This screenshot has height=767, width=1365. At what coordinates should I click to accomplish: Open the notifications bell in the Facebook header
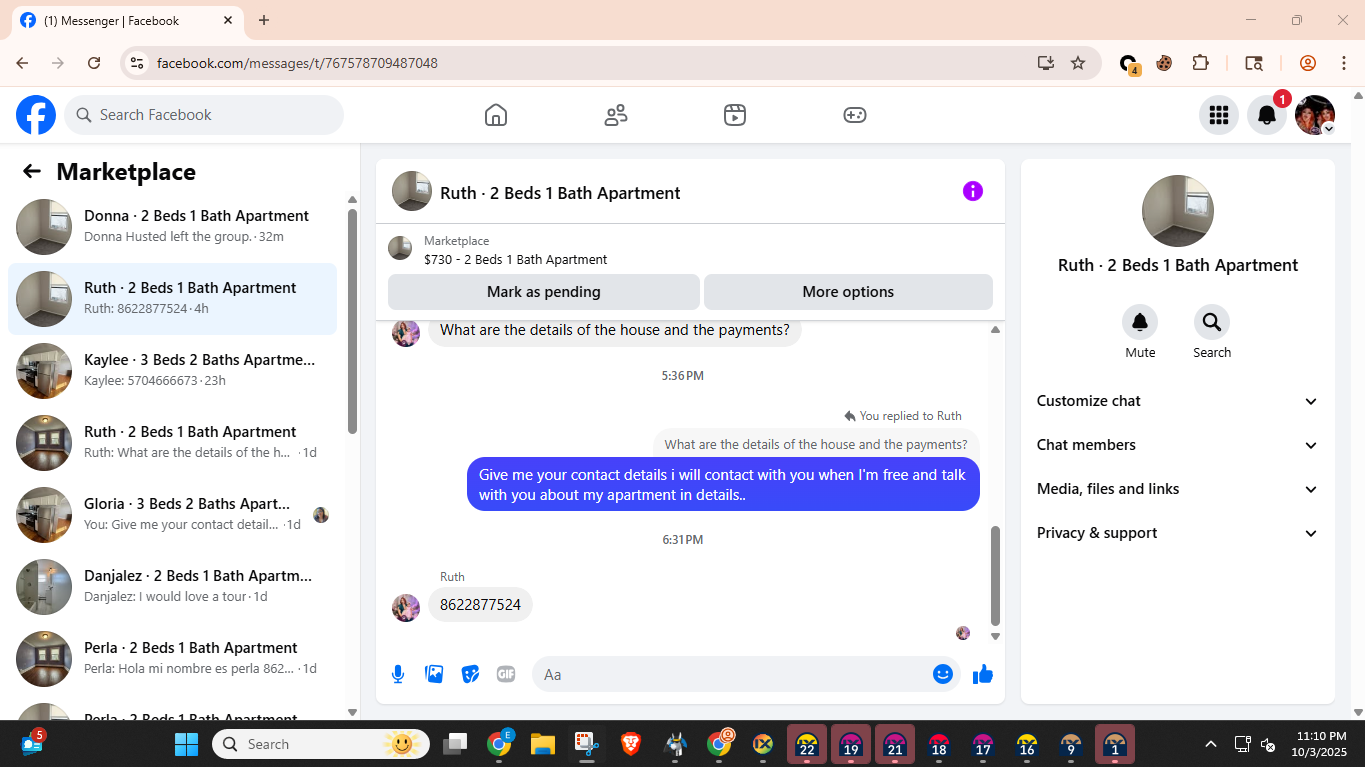(x=1266, y=115)
